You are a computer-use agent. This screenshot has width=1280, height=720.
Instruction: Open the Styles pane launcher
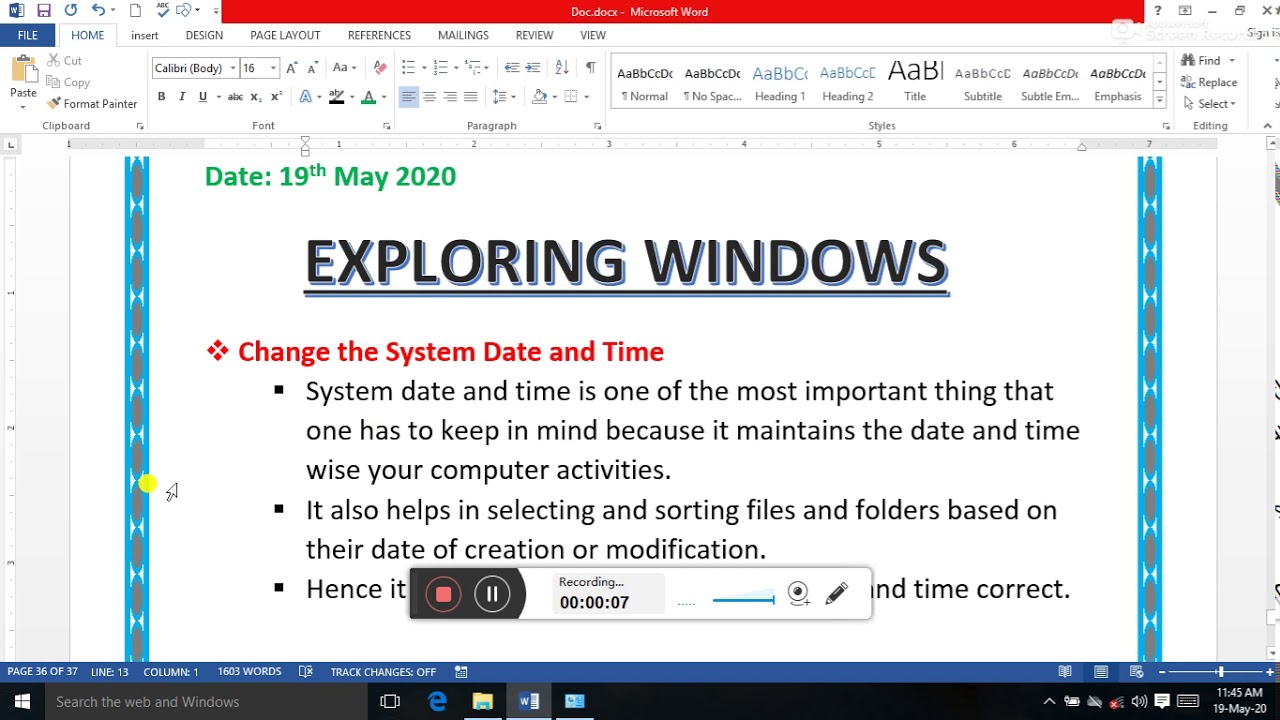[1166, 126]
